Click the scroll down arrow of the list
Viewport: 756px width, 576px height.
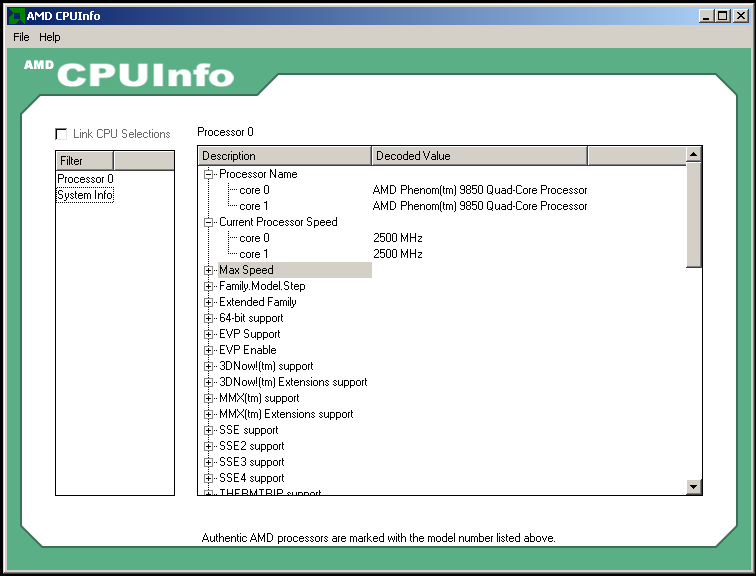693,486
